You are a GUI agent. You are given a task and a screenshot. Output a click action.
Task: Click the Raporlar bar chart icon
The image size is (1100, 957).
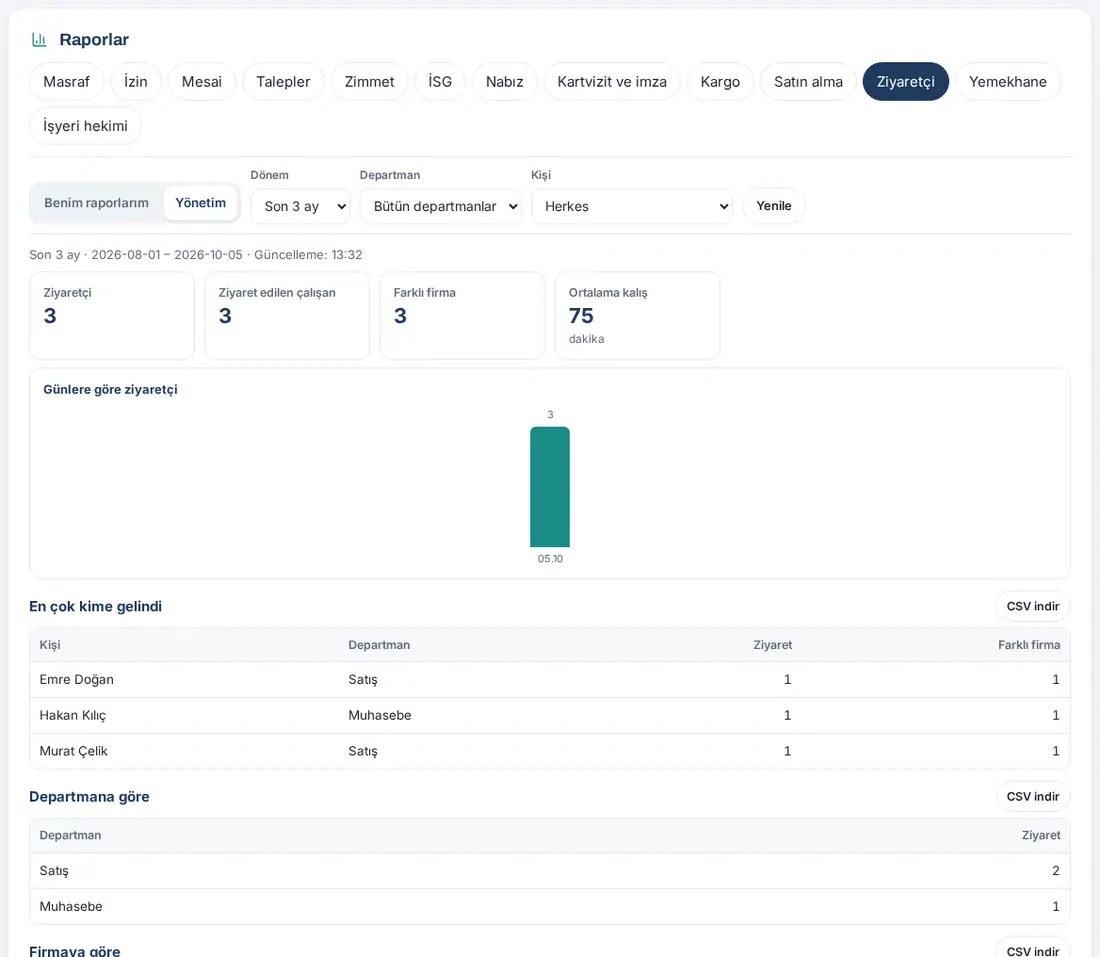click(39, 40)
